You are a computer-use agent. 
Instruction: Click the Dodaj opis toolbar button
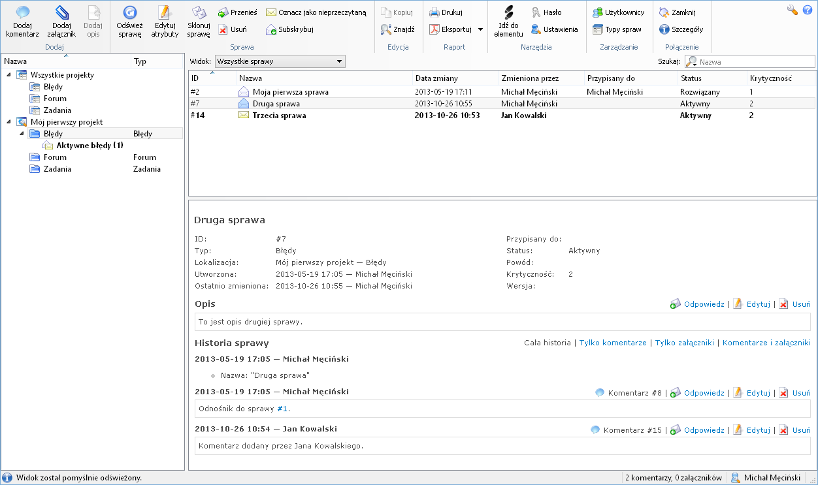[93, 21]
